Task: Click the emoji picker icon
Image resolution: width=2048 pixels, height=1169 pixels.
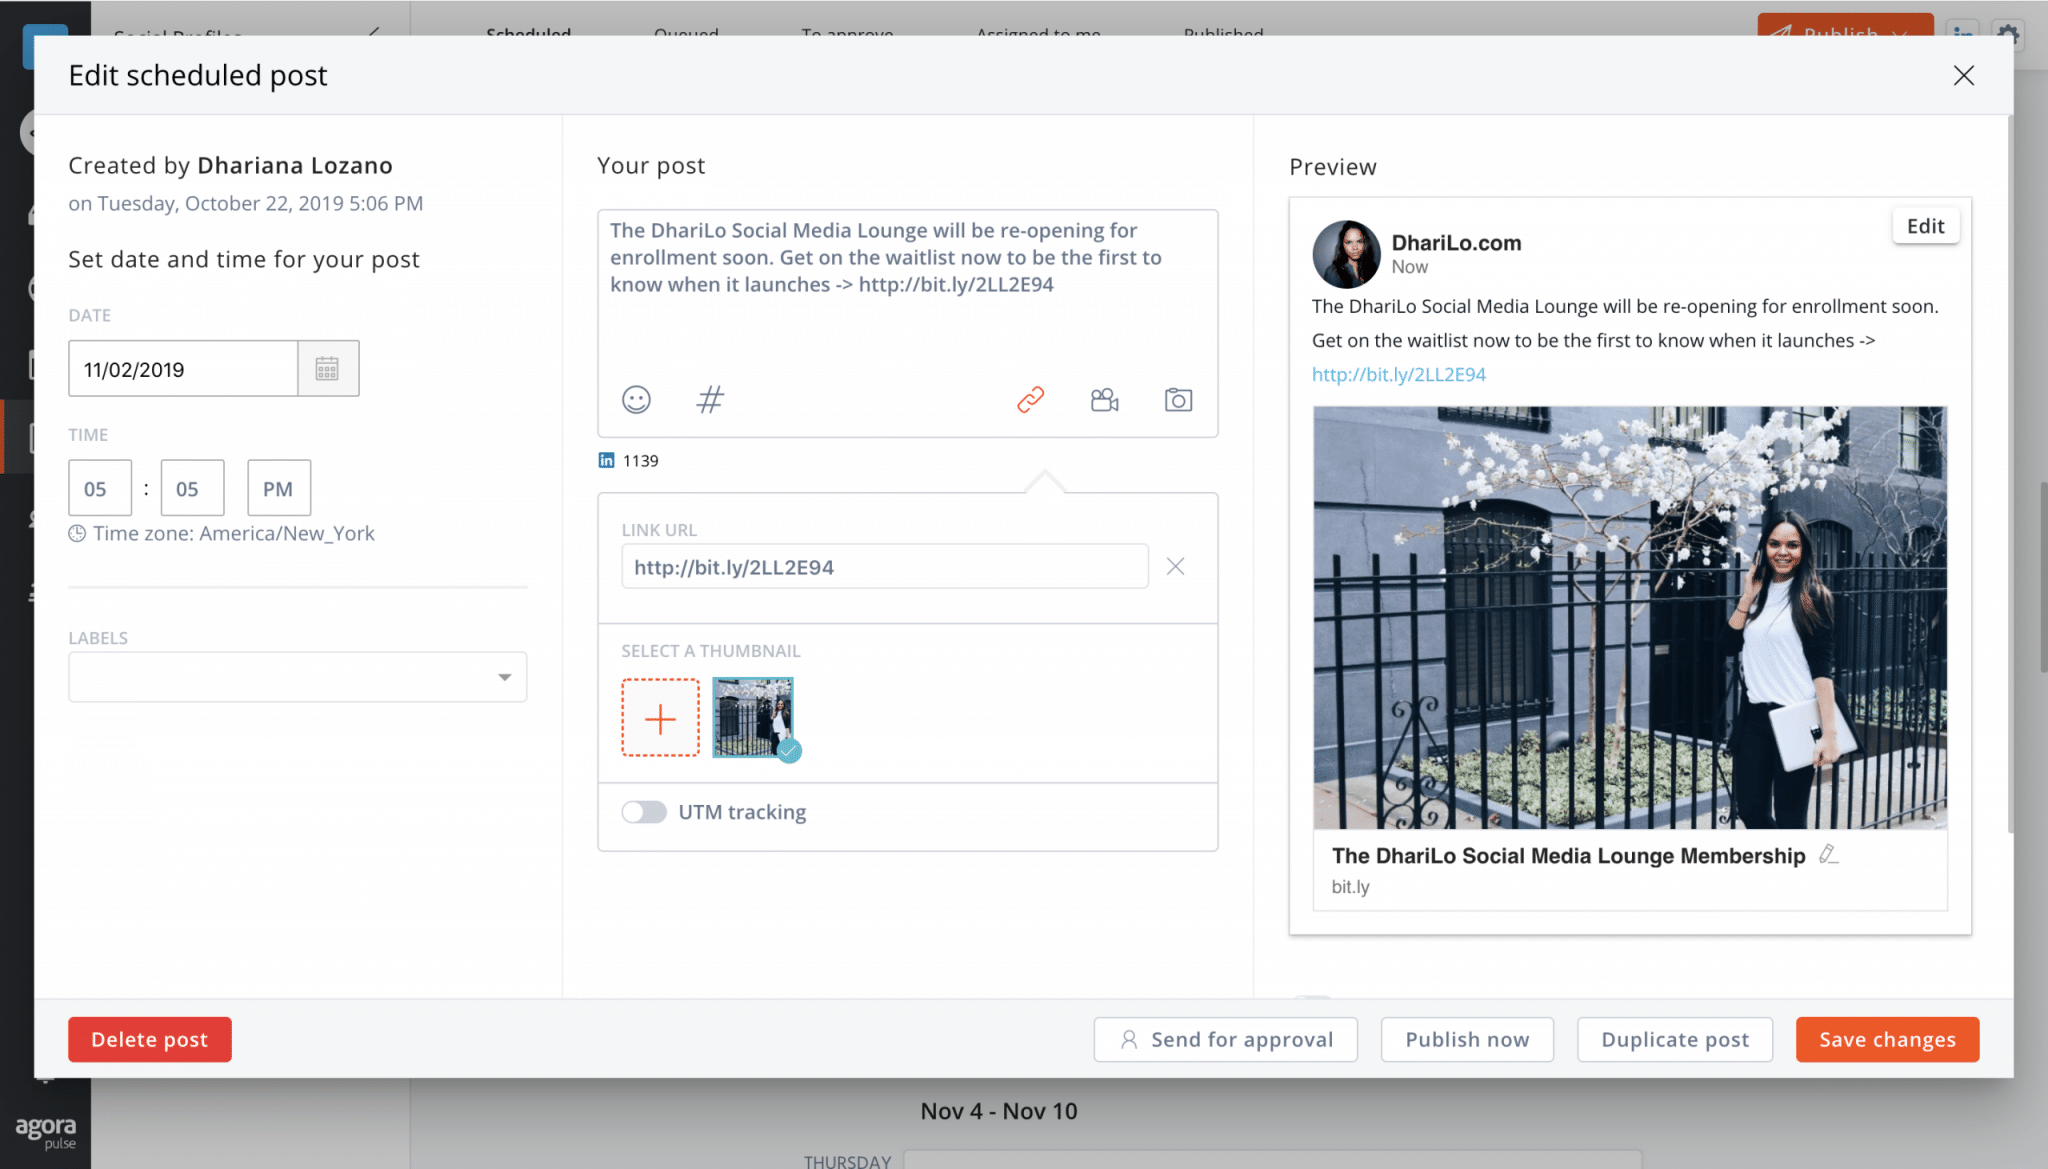Action: (x=636, y=398)
